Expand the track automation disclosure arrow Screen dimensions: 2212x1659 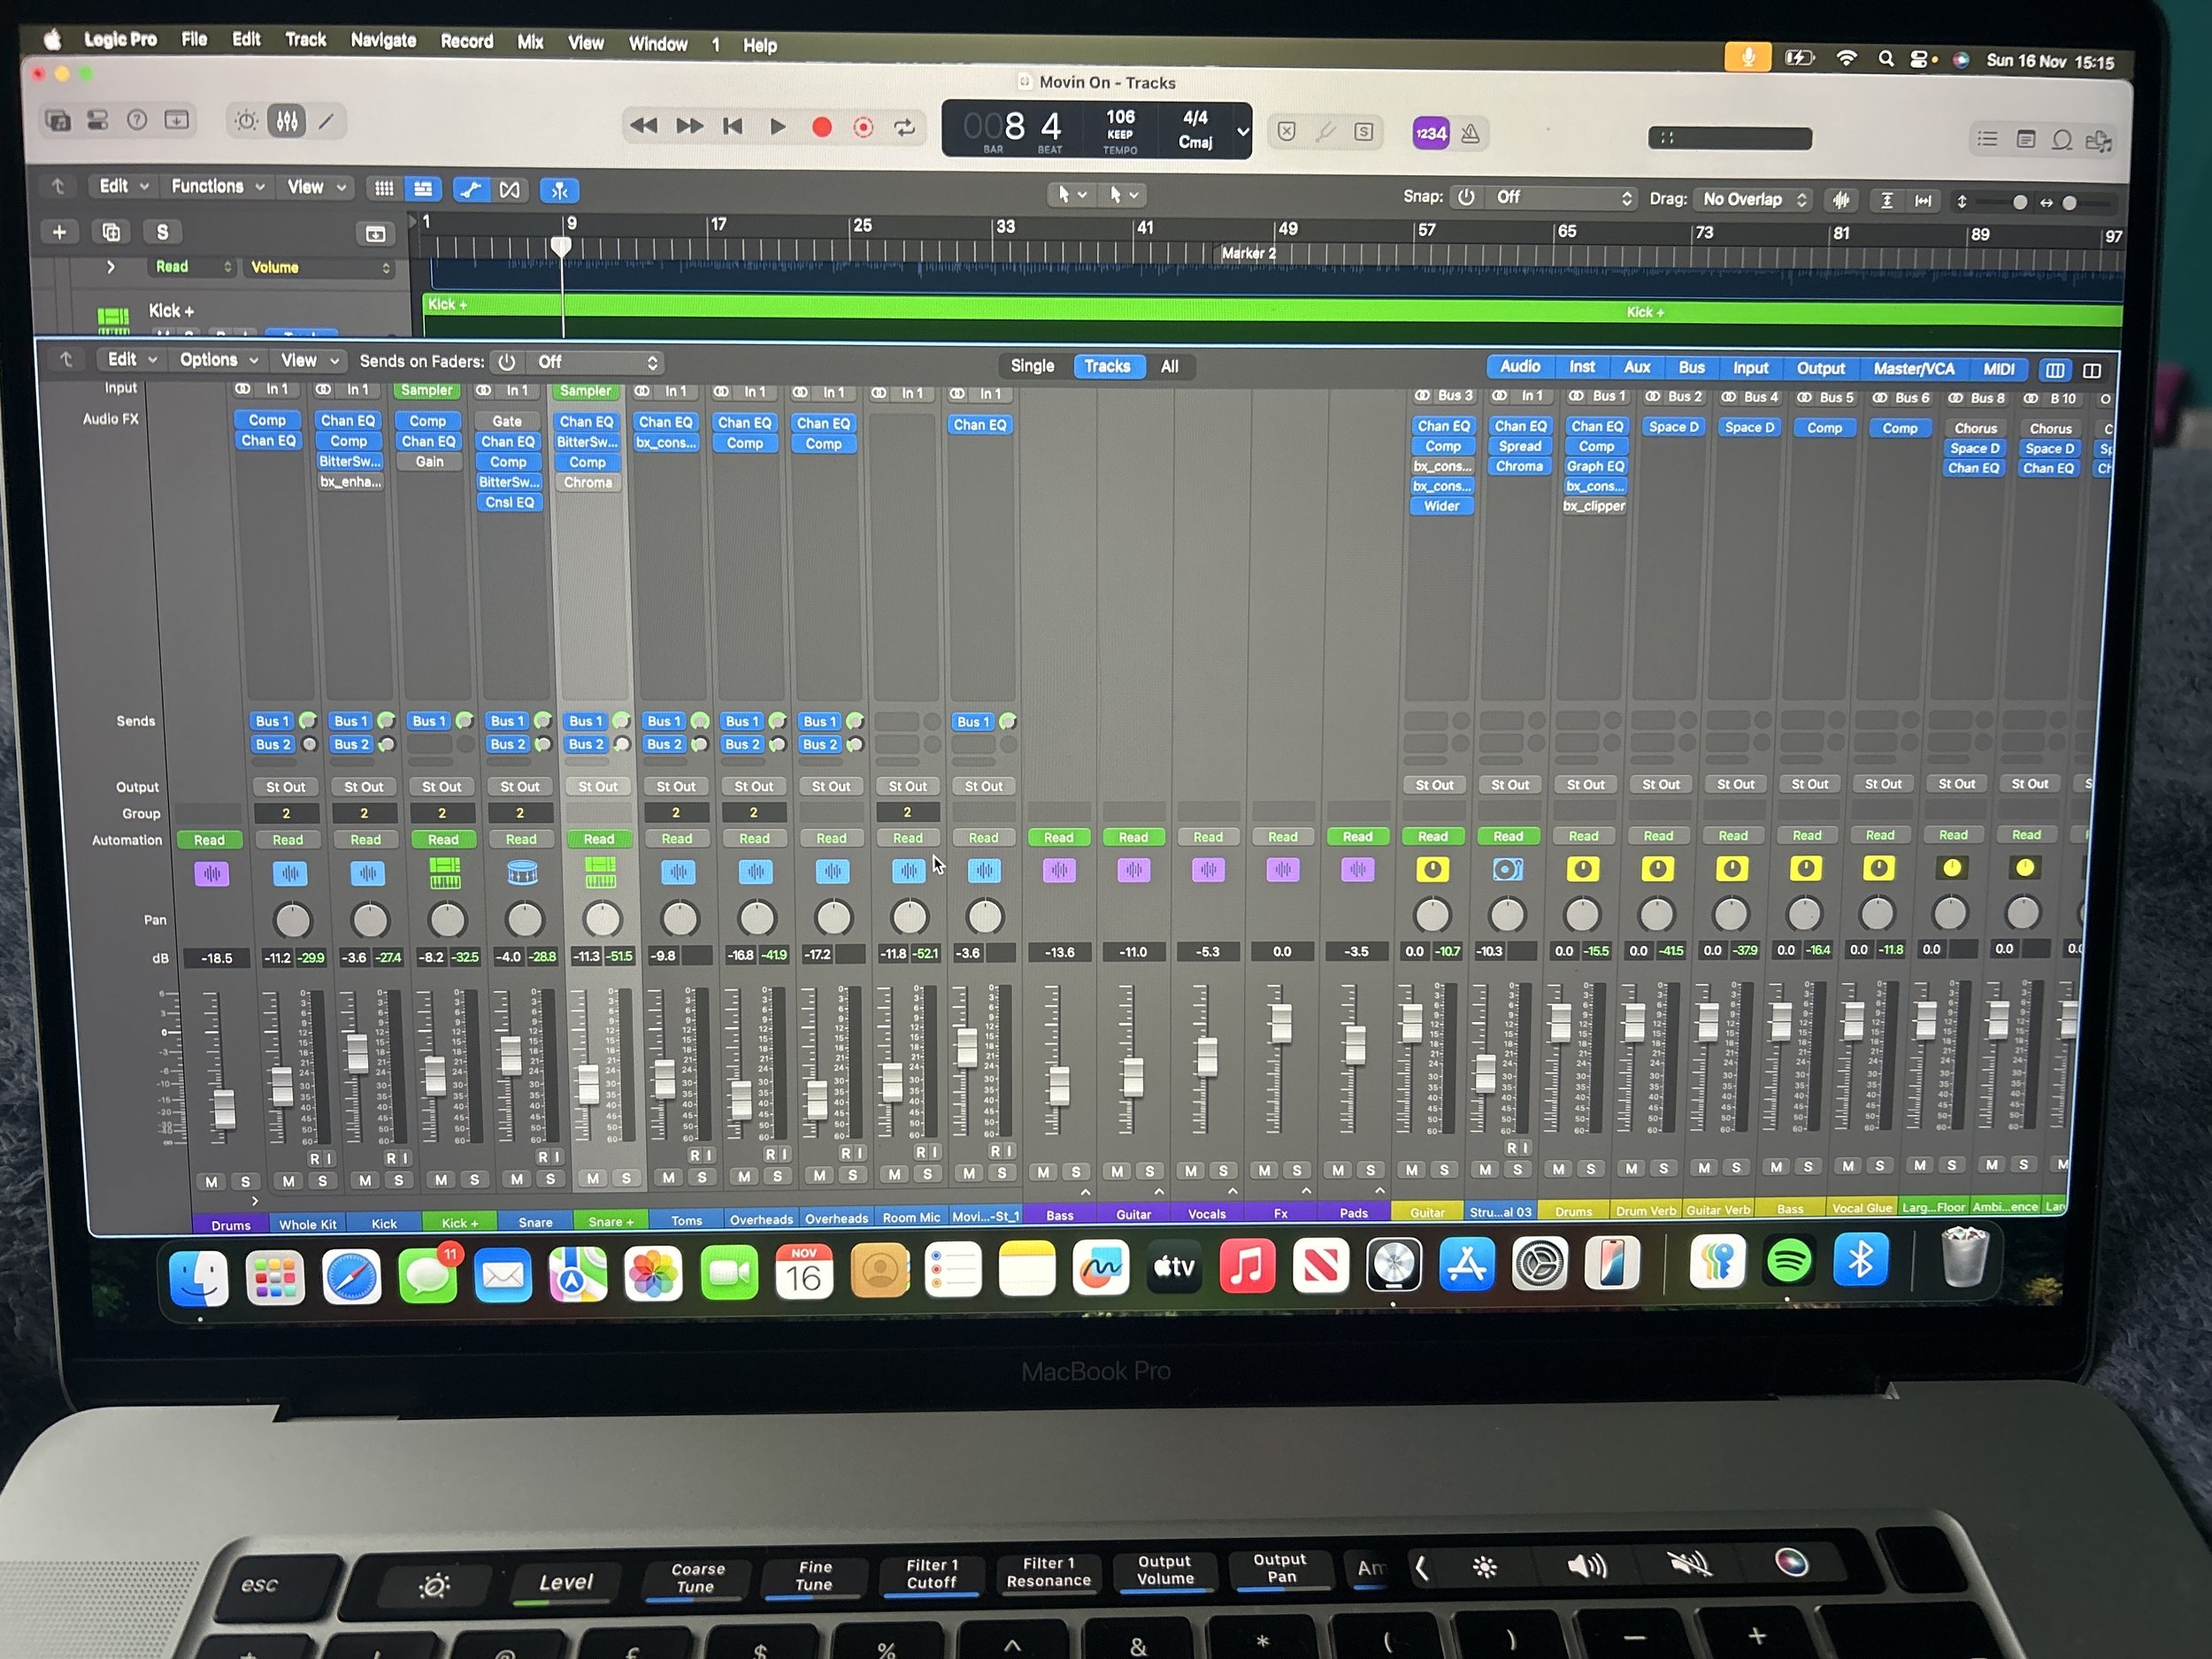tap(111, 267)
